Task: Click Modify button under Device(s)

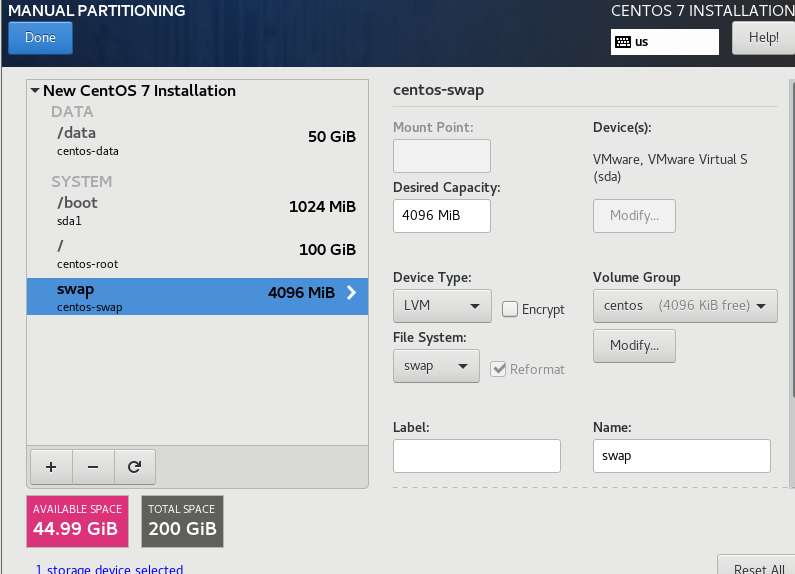Action: 634,216
